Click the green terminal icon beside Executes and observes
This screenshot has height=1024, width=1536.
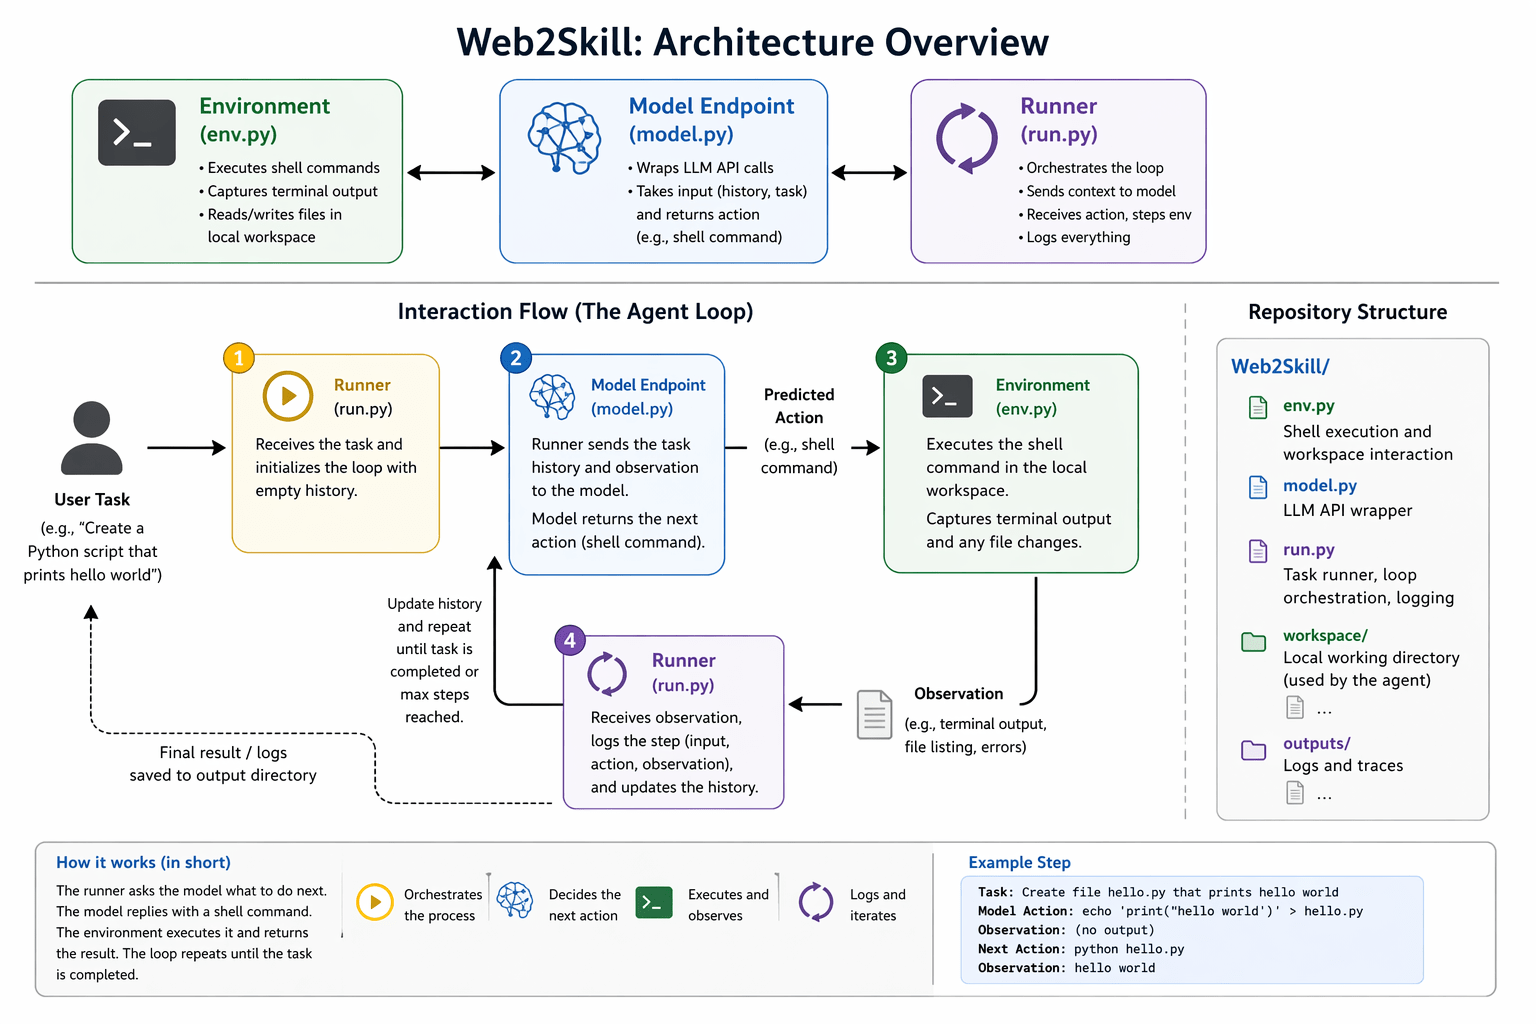654,902
